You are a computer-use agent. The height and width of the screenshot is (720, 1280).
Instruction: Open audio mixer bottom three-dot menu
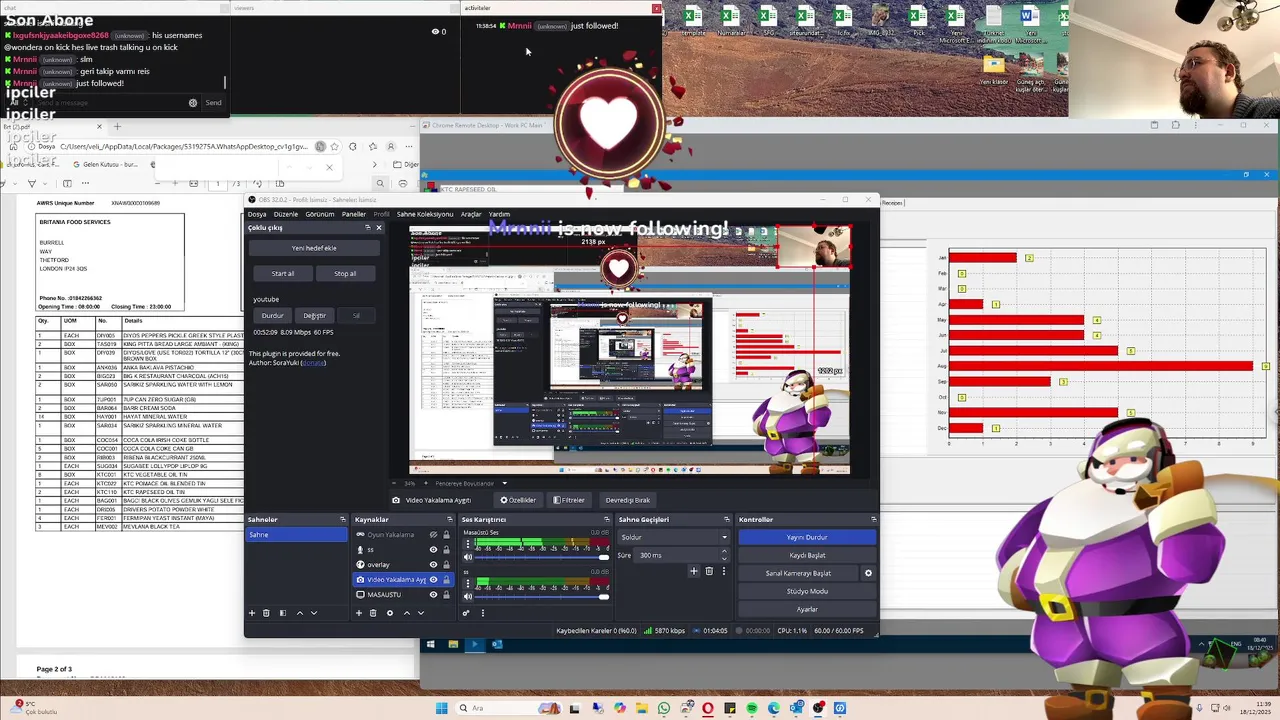coord(482,613)
